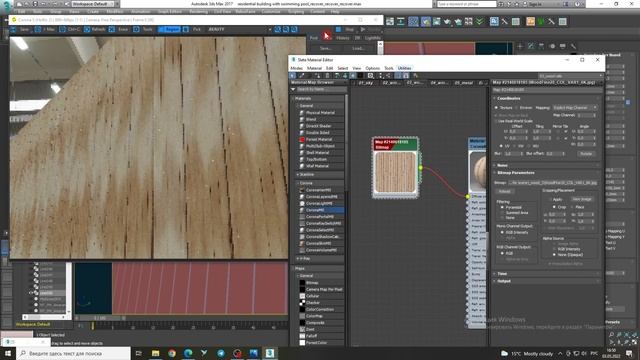
Task: Open the LightMix tab in the frame buffer
Action: [x=372, y=38]
